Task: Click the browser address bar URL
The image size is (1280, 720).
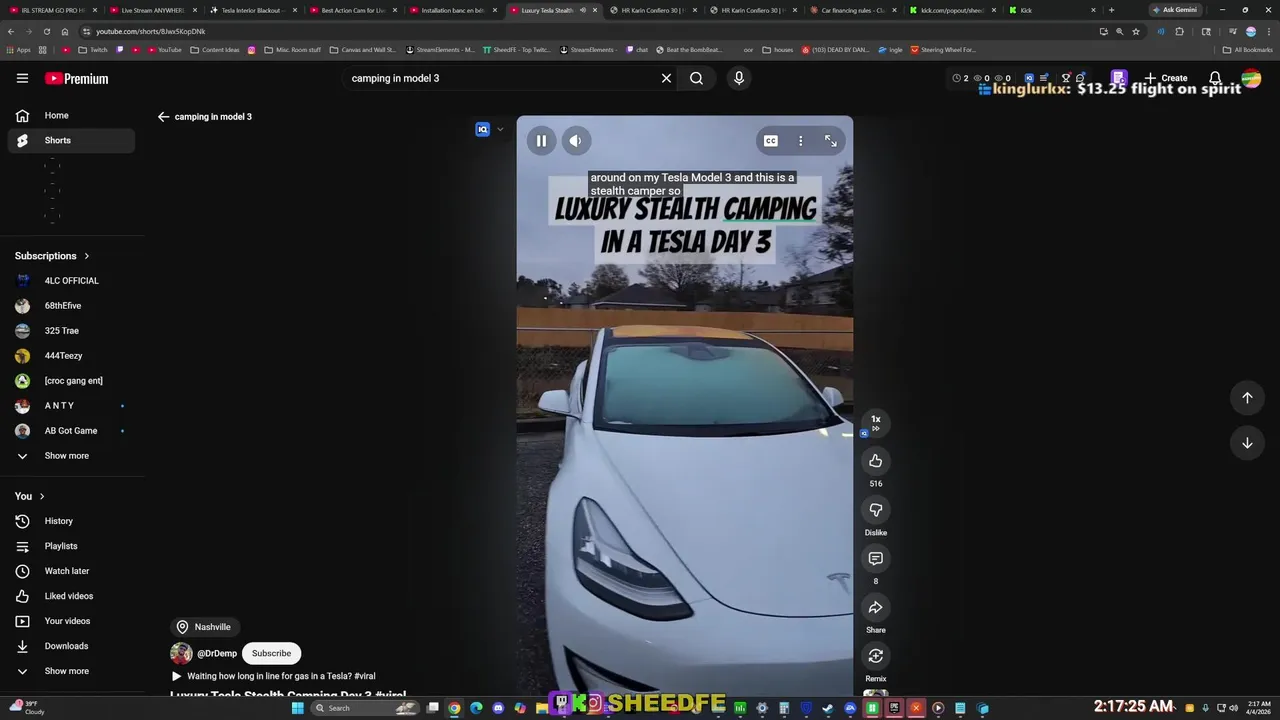Action: [150, 31]
